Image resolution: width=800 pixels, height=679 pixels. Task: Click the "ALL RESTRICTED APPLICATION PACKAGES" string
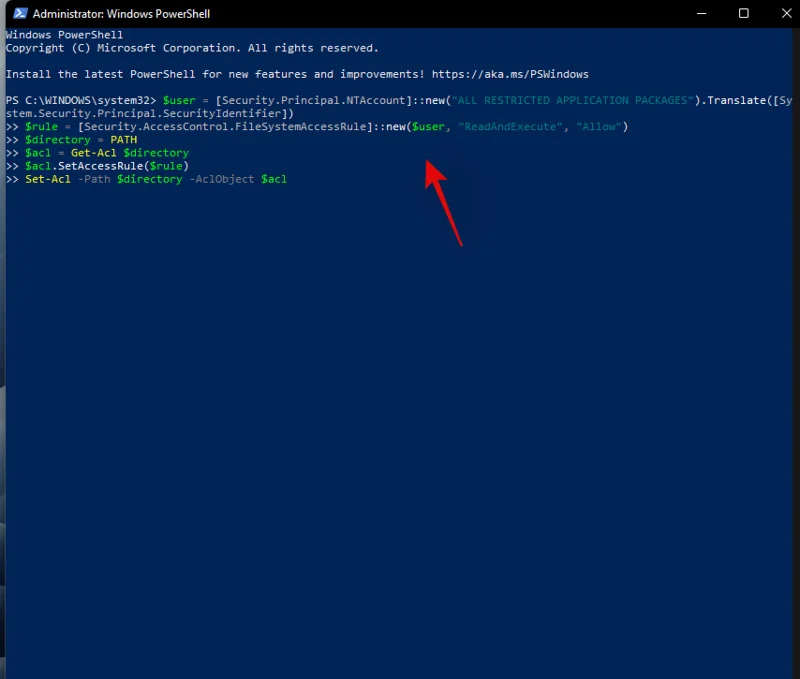(573, 101)
